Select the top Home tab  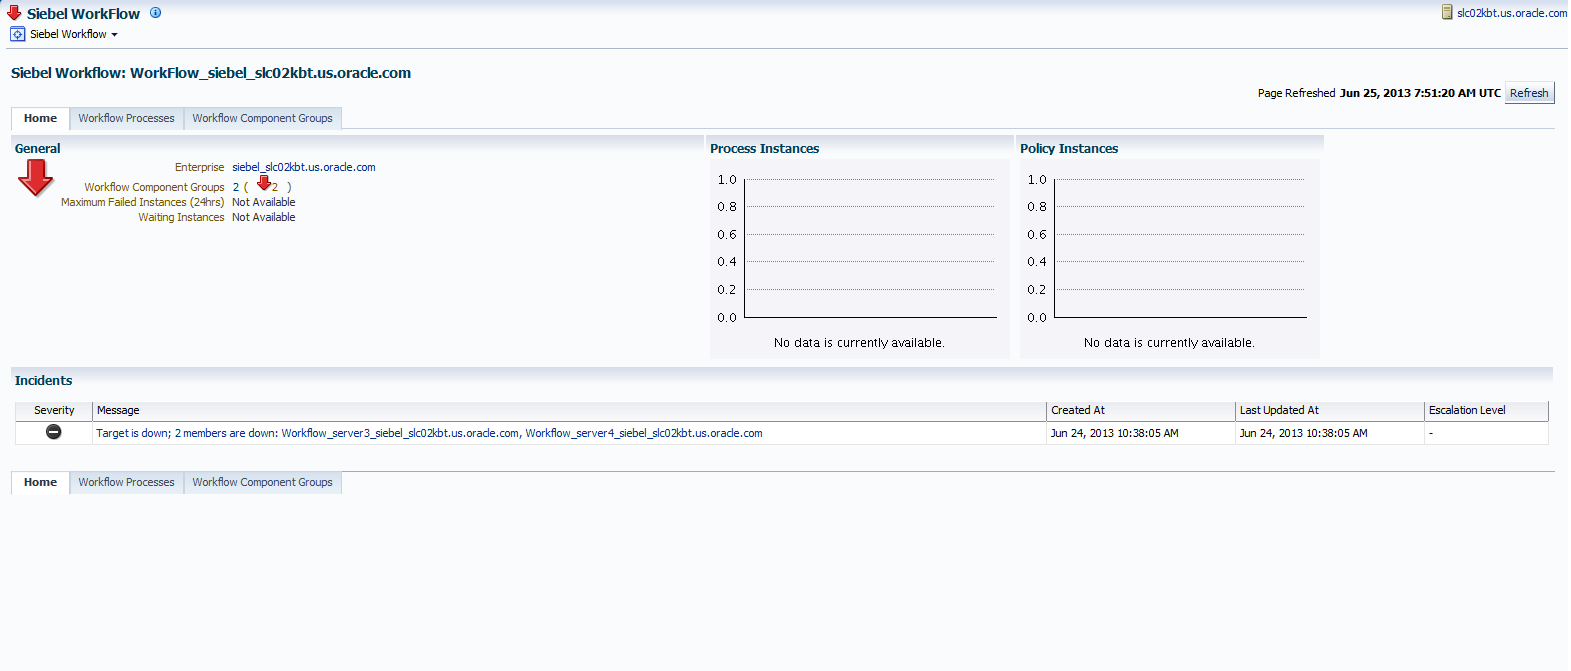point(40,118)
